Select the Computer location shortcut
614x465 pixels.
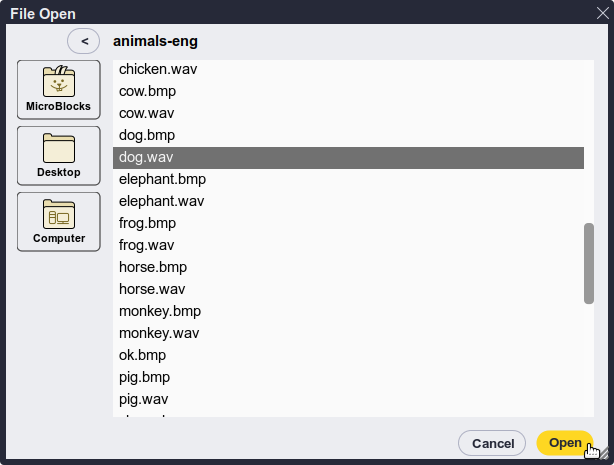(x=59, y=222)
